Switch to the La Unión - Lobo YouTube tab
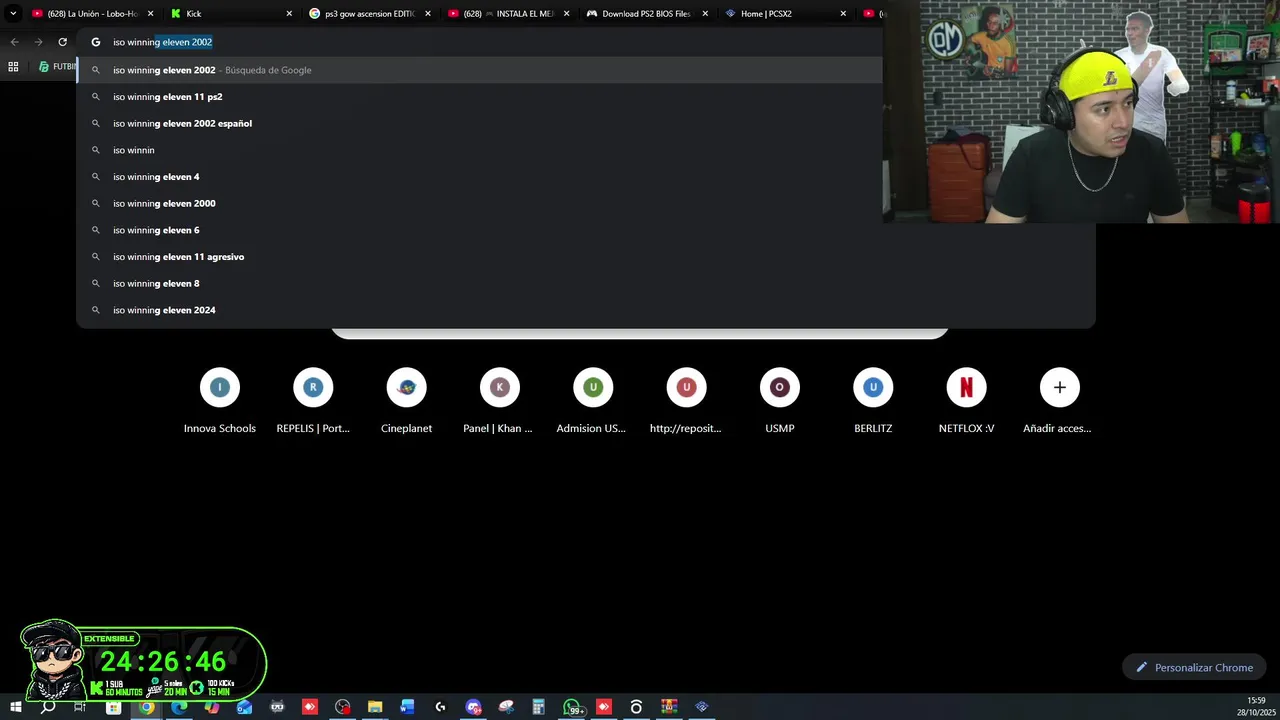Viewport: 1280px width, 720px height. [x=92, y=13]
